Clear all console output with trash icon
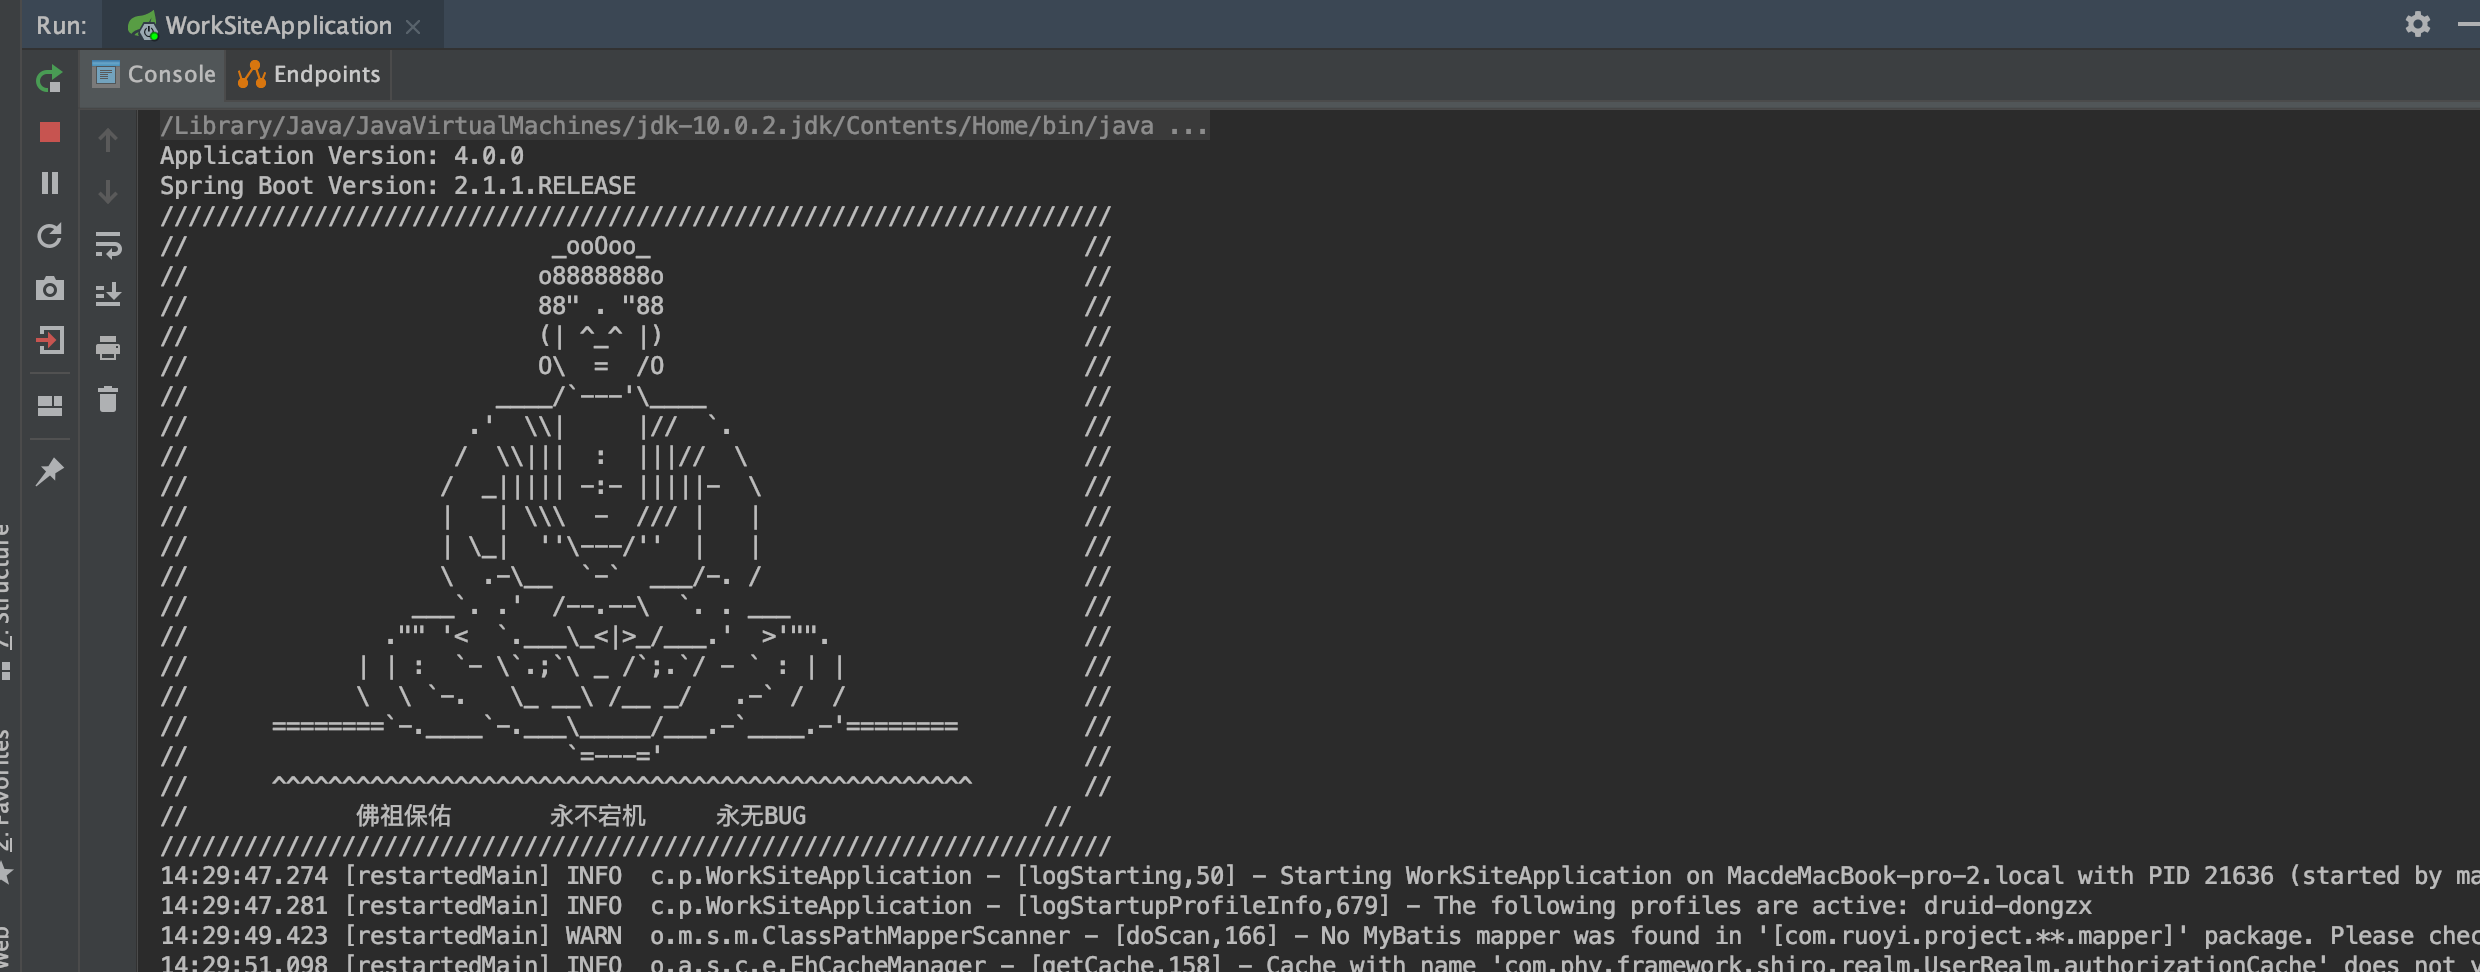The height and width of the screenshot is (972, 2480). [x=108, y=399]
